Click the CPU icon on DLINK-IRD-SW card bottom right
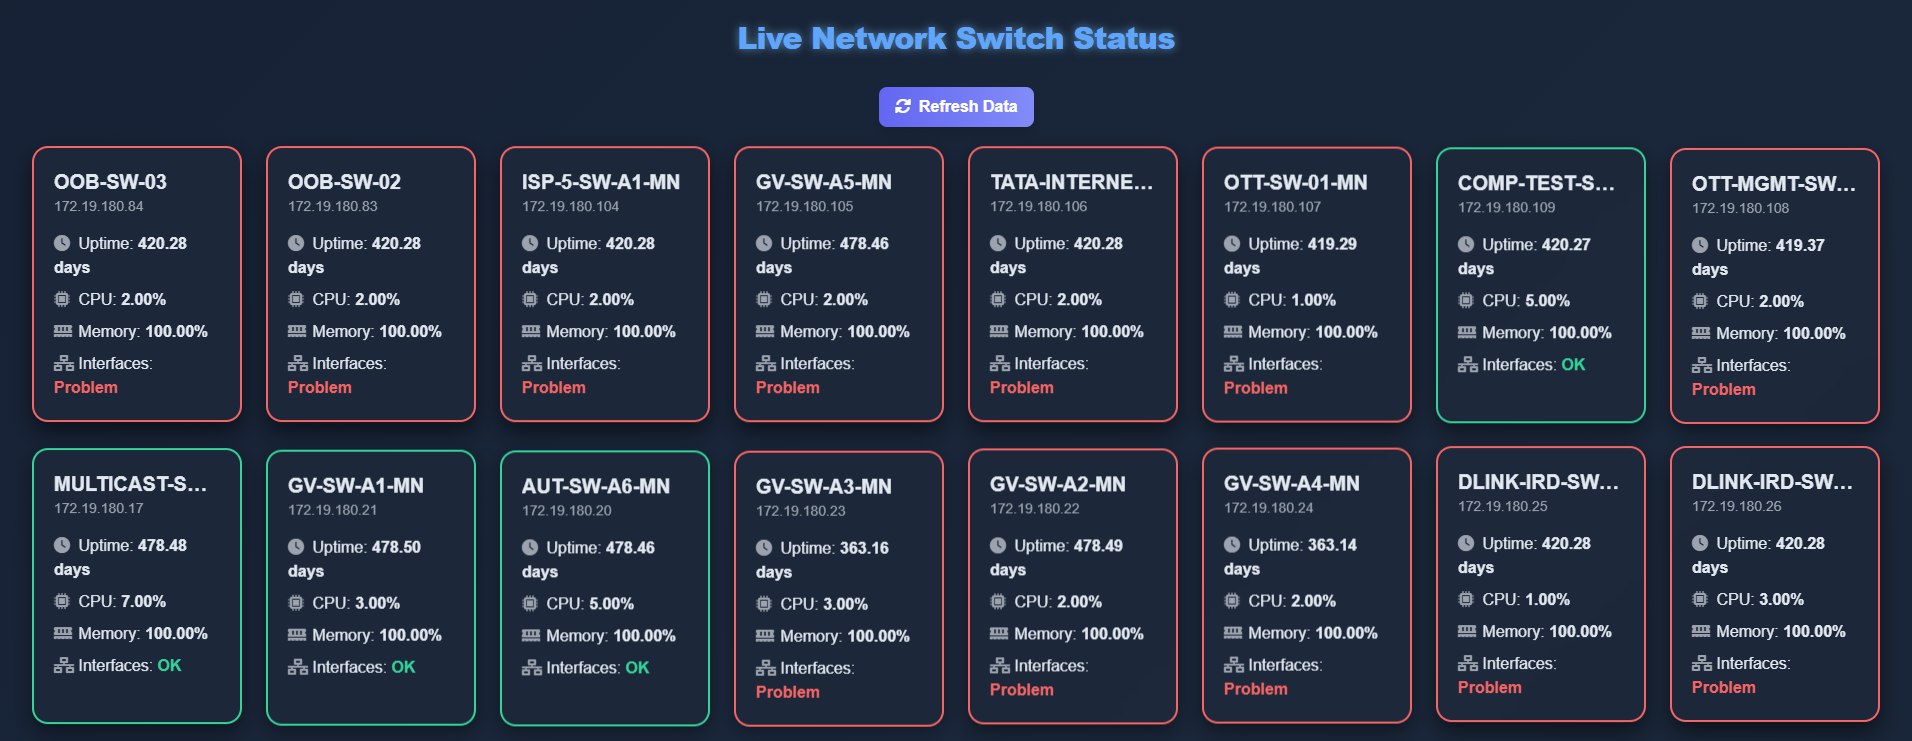Screen dimensions: 1912x741 (1699, 599)
